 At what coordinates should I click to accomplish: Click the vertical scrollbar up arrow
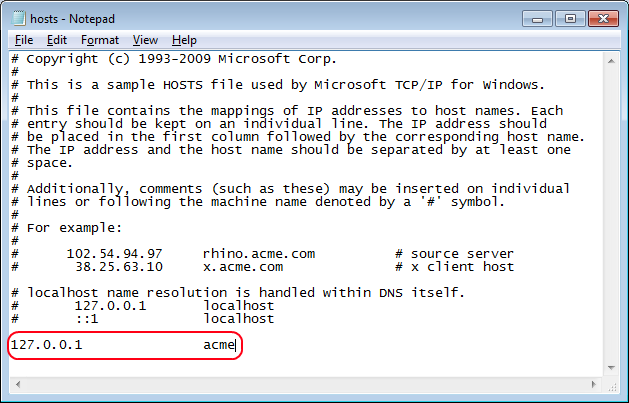point(610,60)
